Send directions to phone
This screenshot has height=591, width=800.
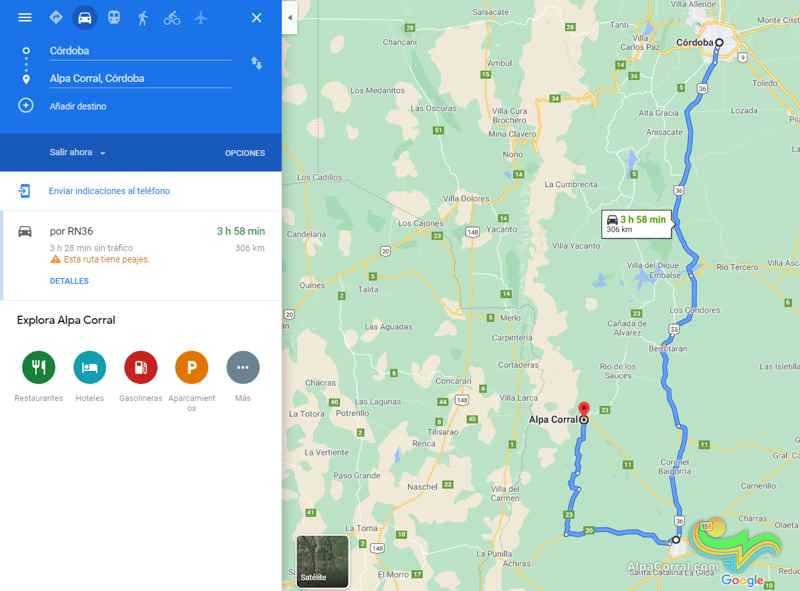pyautogui.click(x=109, y=191)
